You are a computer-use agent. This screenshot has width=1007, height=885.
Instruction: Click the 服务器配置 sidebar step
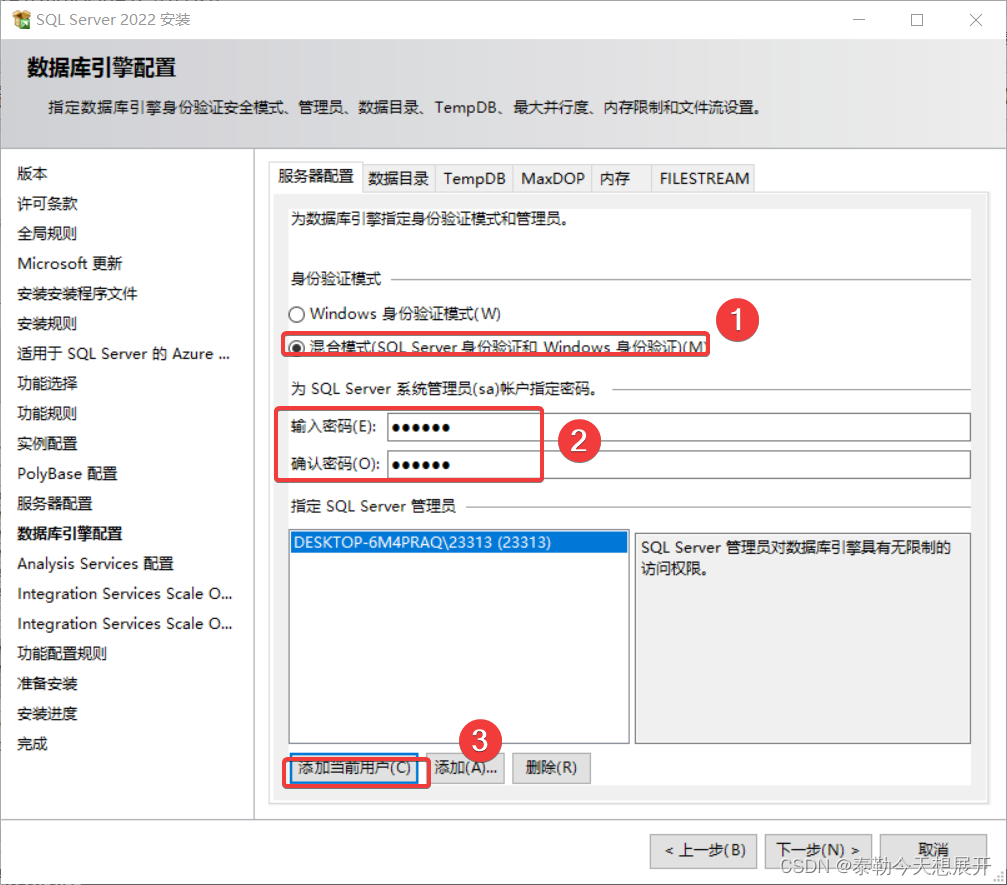[x=55, y=504]
